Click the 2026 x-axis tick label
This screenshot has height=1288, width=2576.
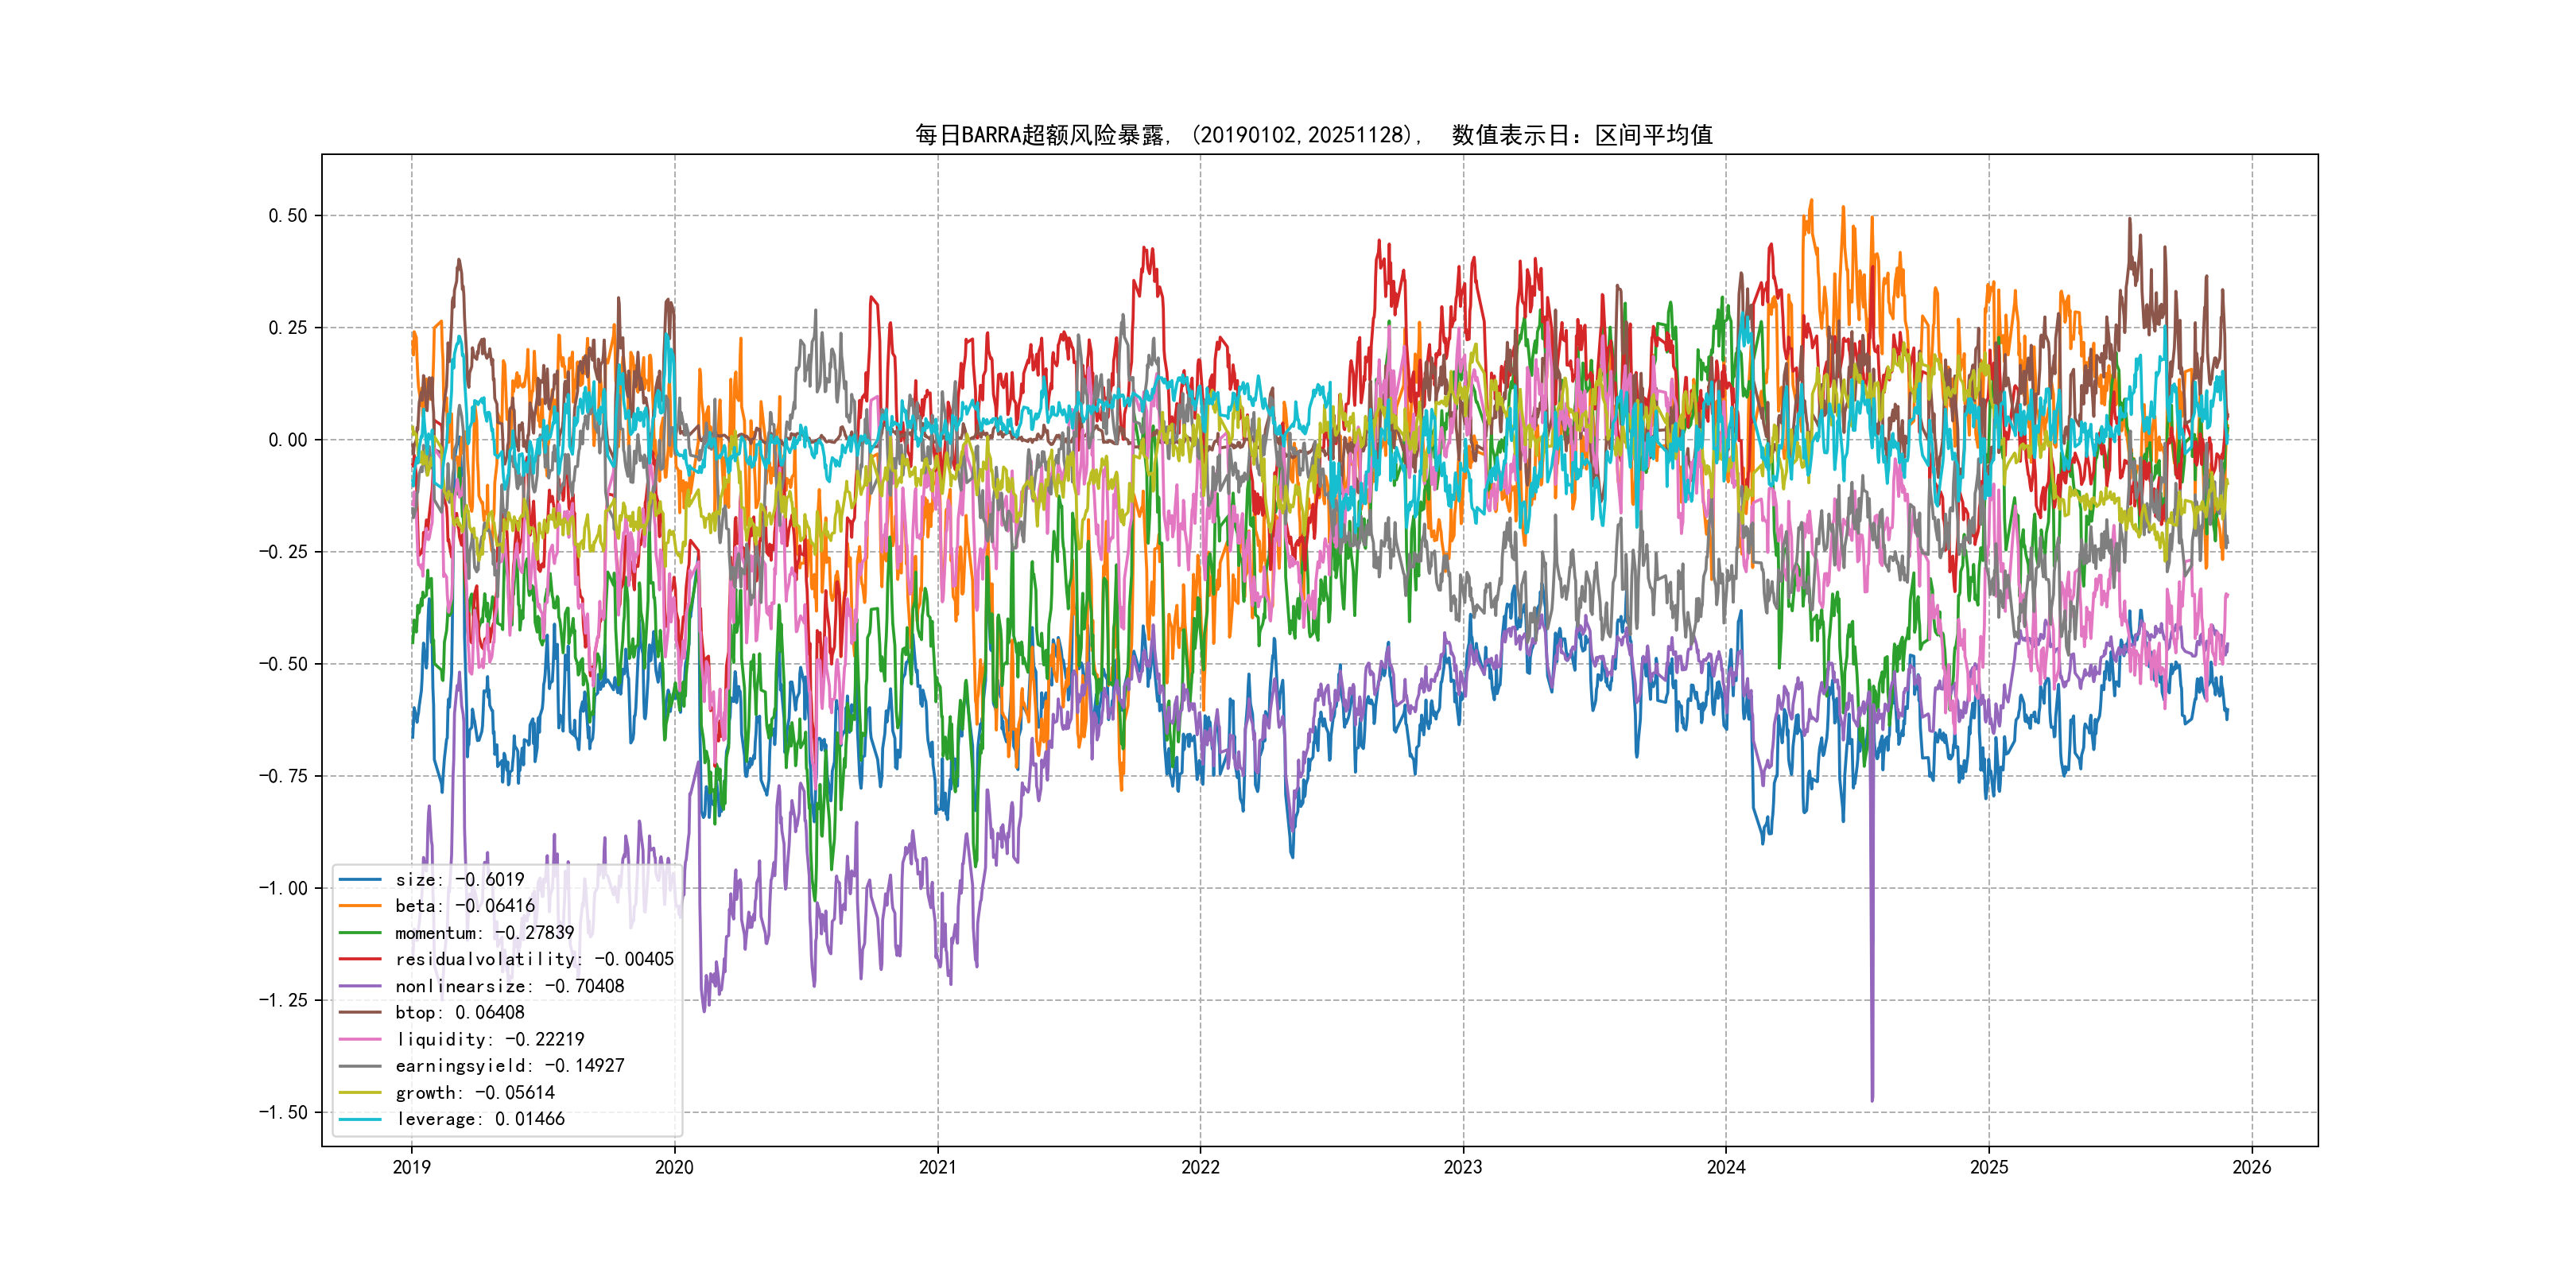(2251, 1167)
